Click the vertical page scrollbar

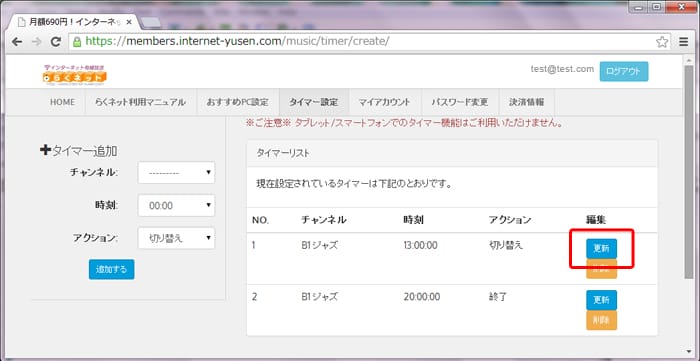(689, 172)
